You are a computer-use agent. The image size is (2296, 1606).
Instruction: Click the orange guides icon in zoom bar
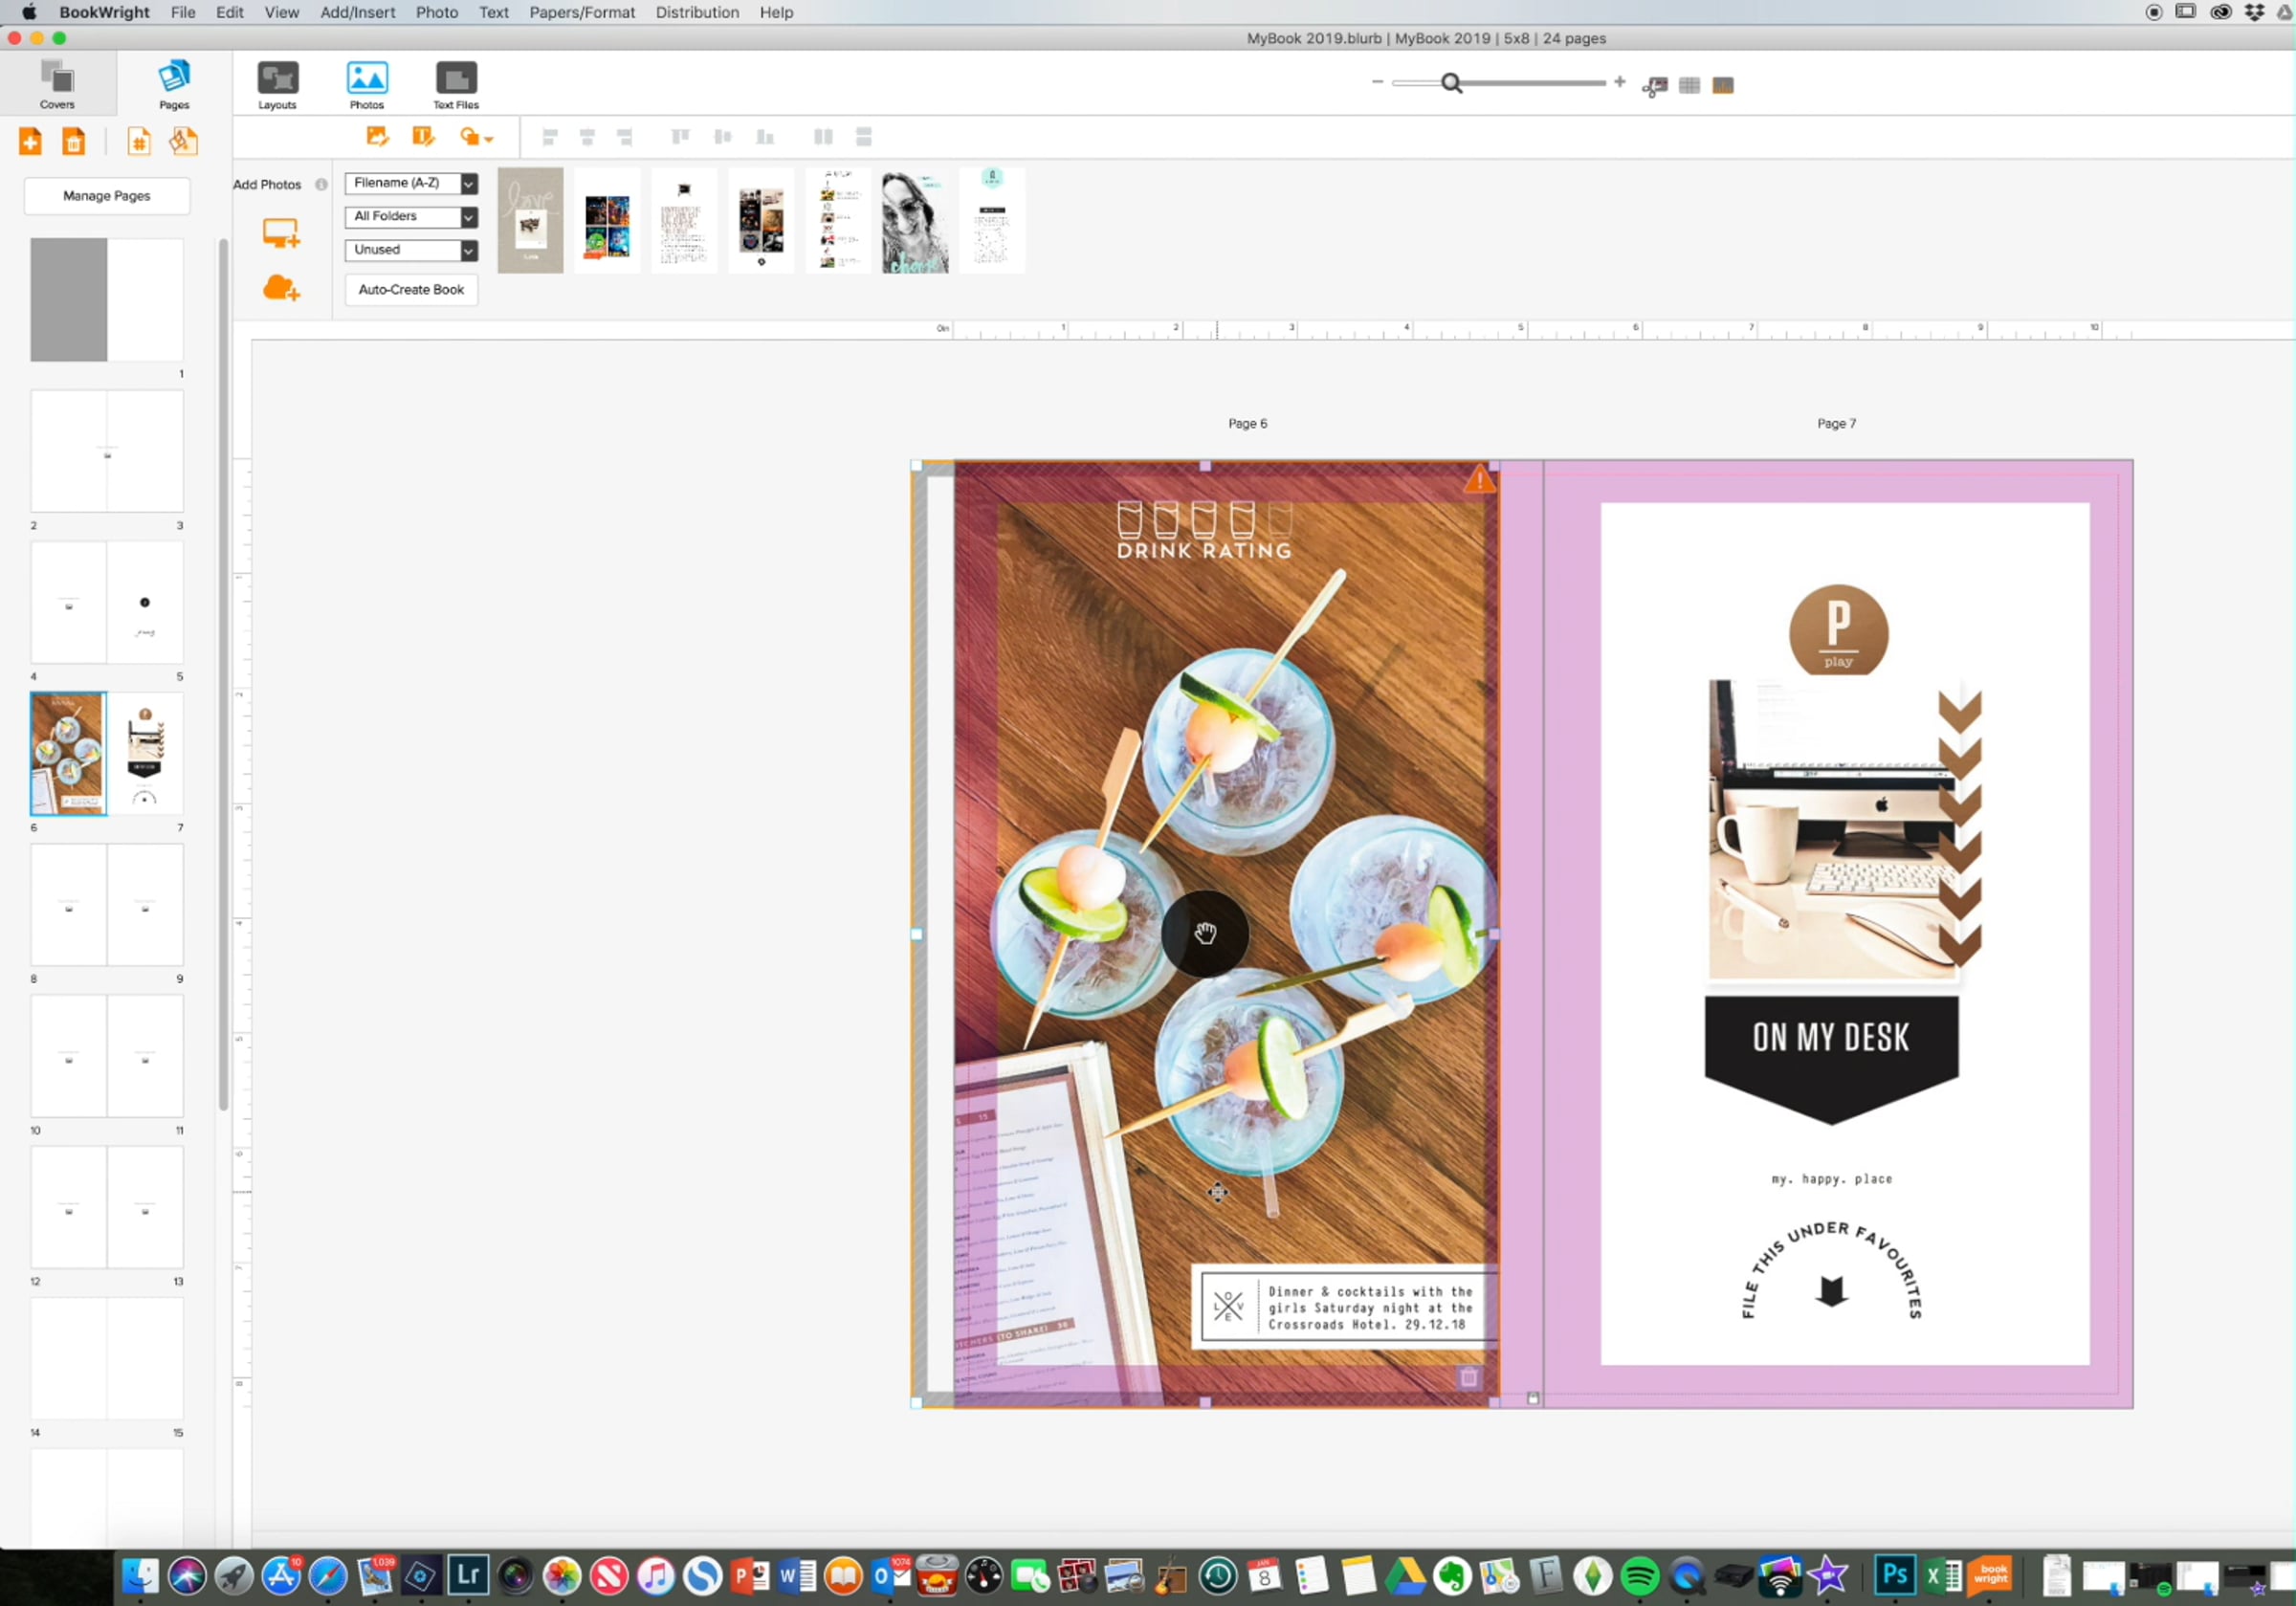tap(1723, 86)
